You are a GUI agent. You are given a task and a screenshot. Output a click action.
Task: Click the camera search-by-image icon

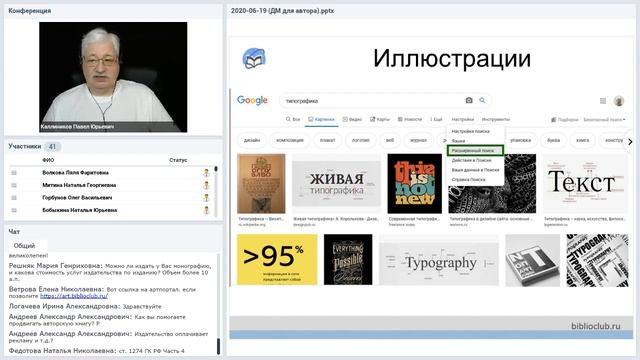point(469,100)
